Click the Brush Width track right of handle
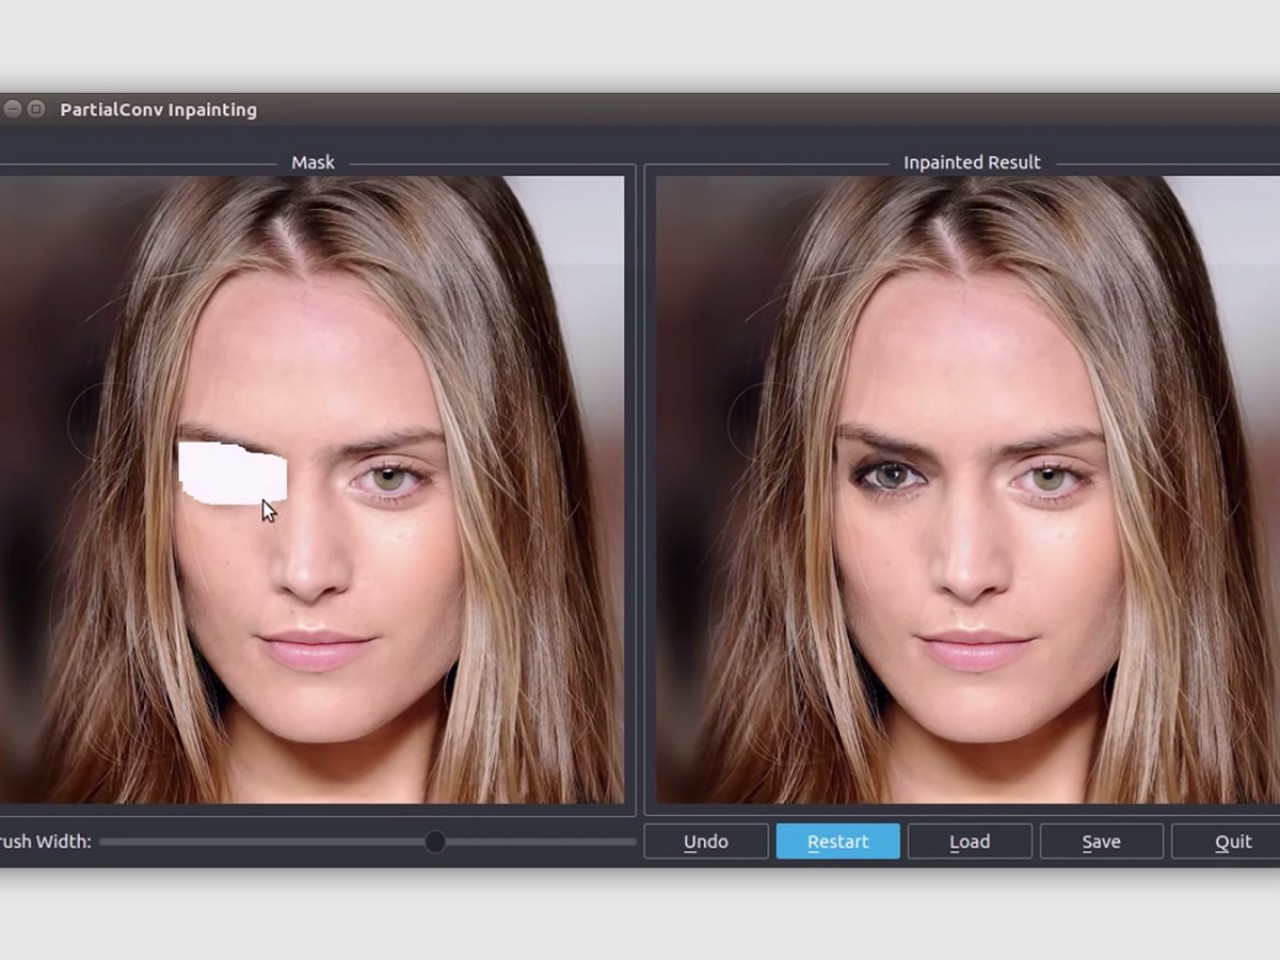The width and height of the screenshot is (1280, 960). [x=540, y=842]
